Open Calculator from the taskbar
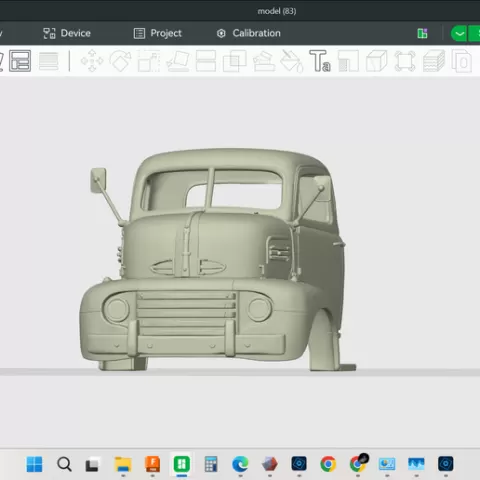This screenshot has width=480, height=480. 211,464
